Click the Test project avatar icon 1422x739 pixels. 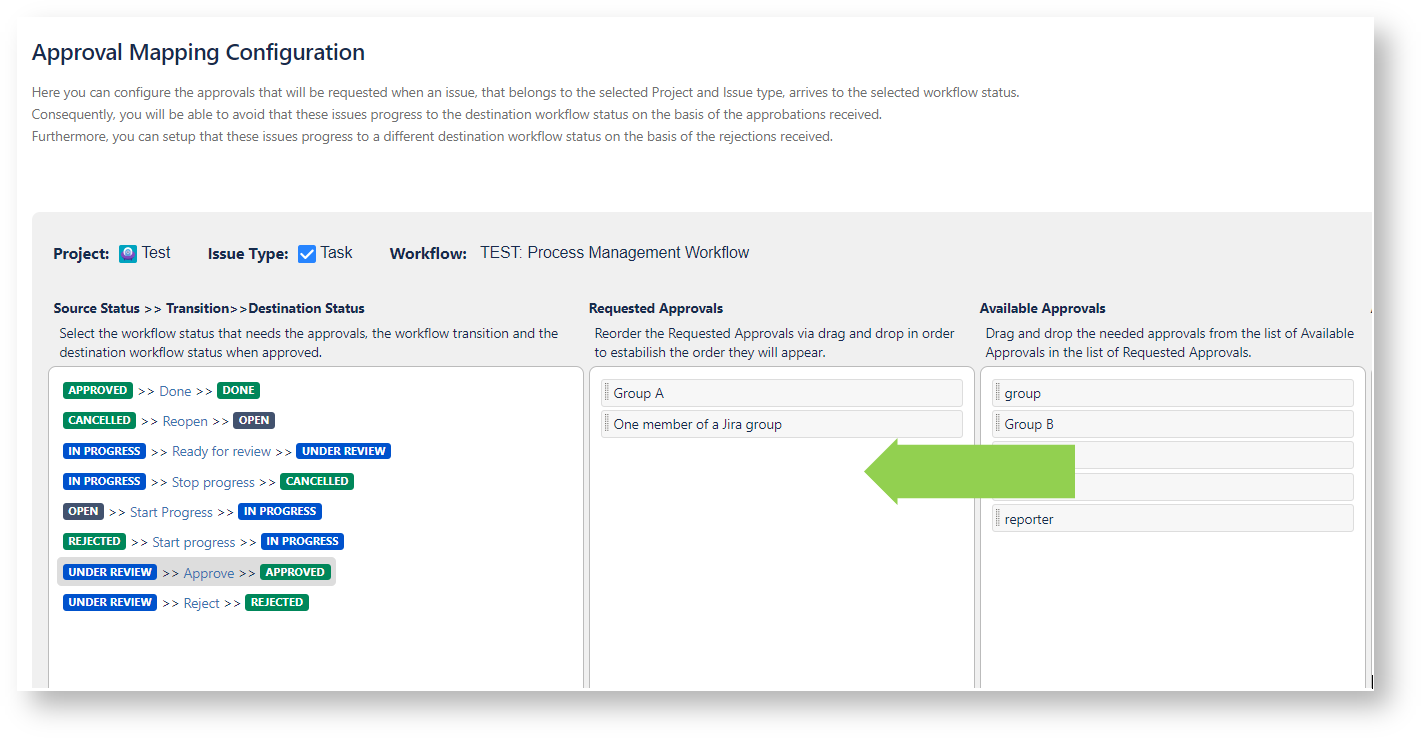[128, 254]
